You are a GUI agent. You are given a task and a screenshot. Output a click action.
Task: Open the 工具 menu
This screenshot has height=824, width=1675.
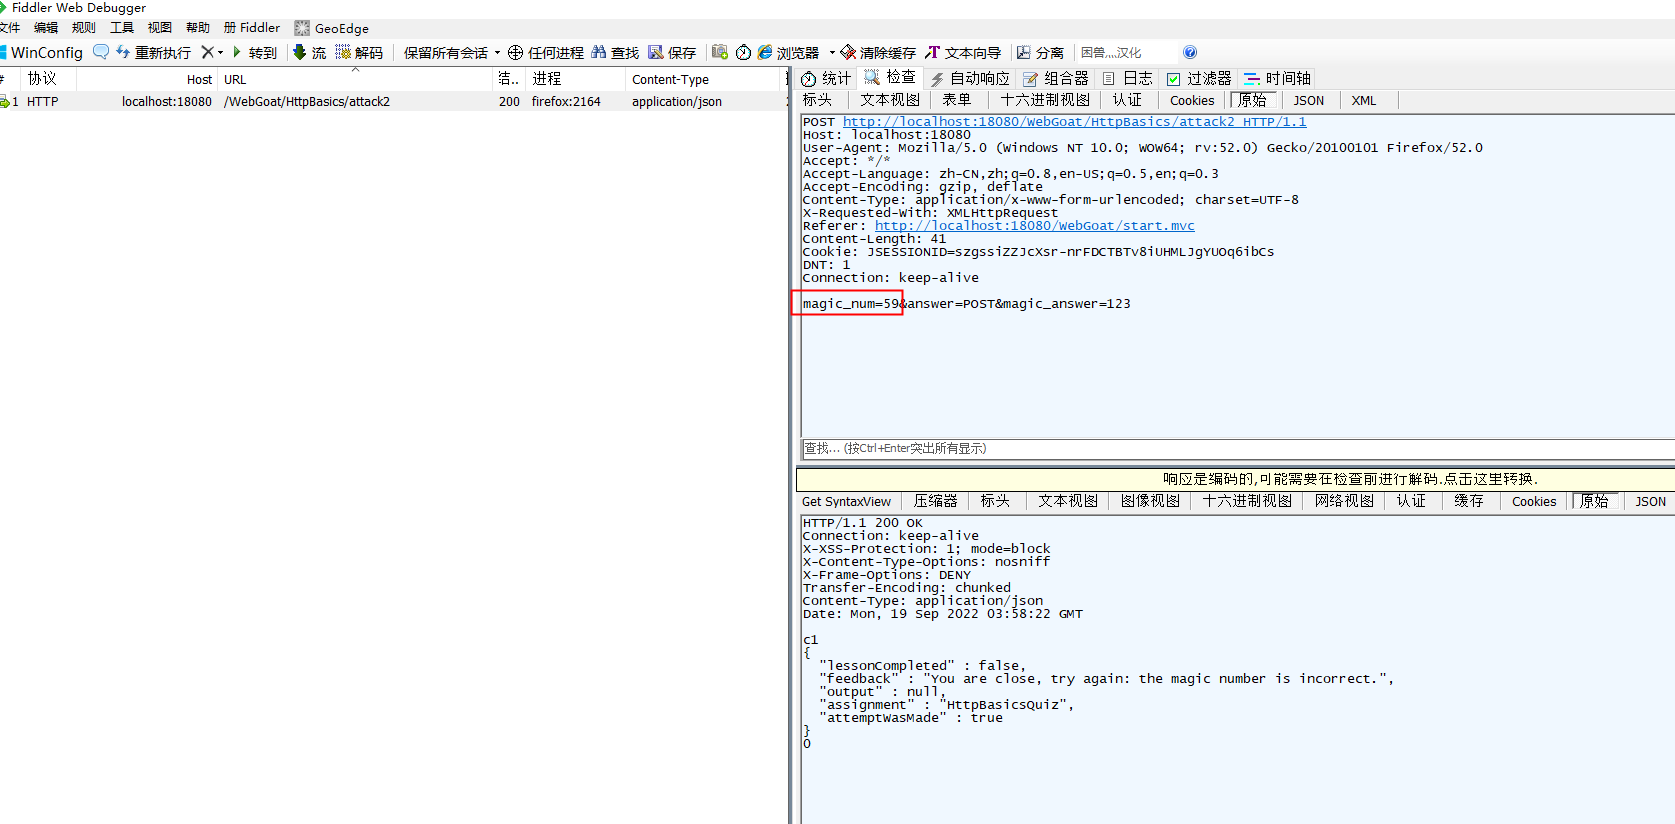click(122, 28)
